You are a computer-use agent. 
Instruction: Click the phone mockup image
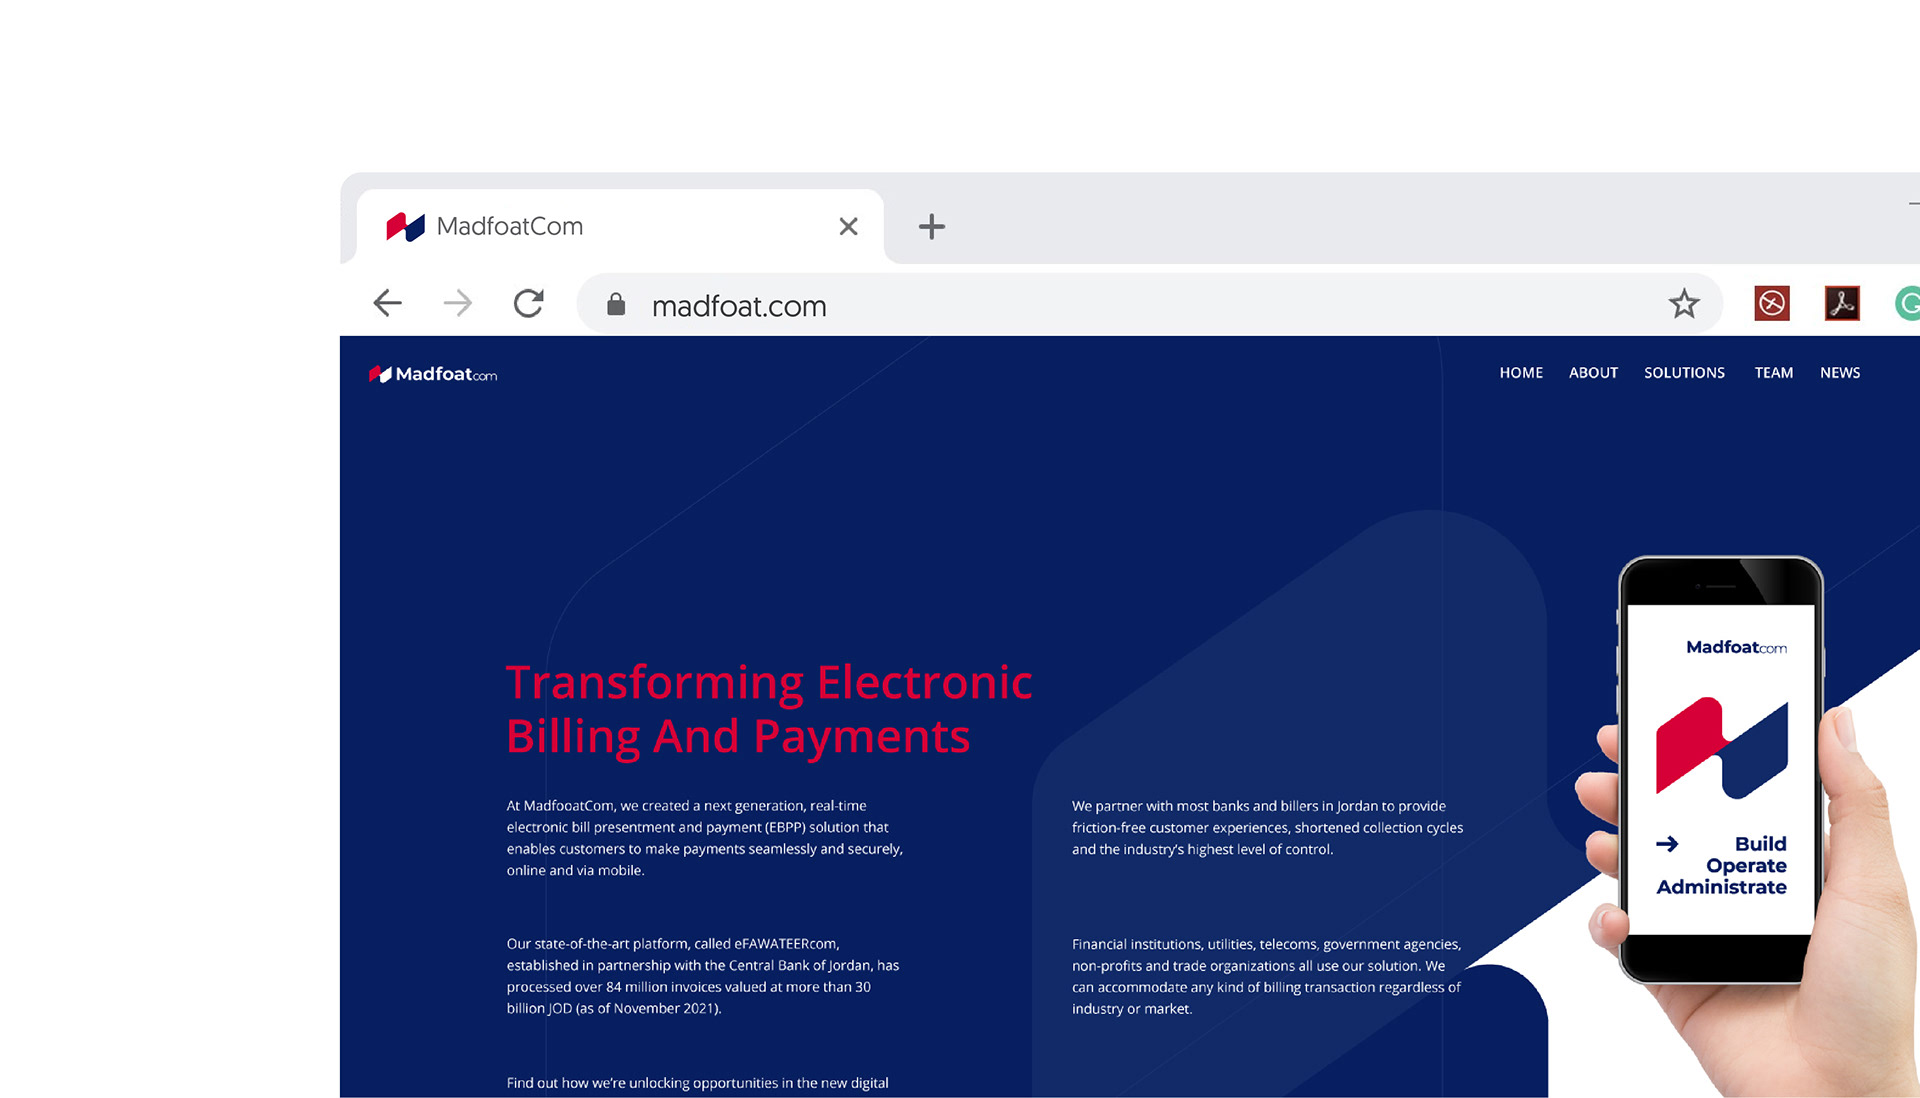(x=1720, y=770)
